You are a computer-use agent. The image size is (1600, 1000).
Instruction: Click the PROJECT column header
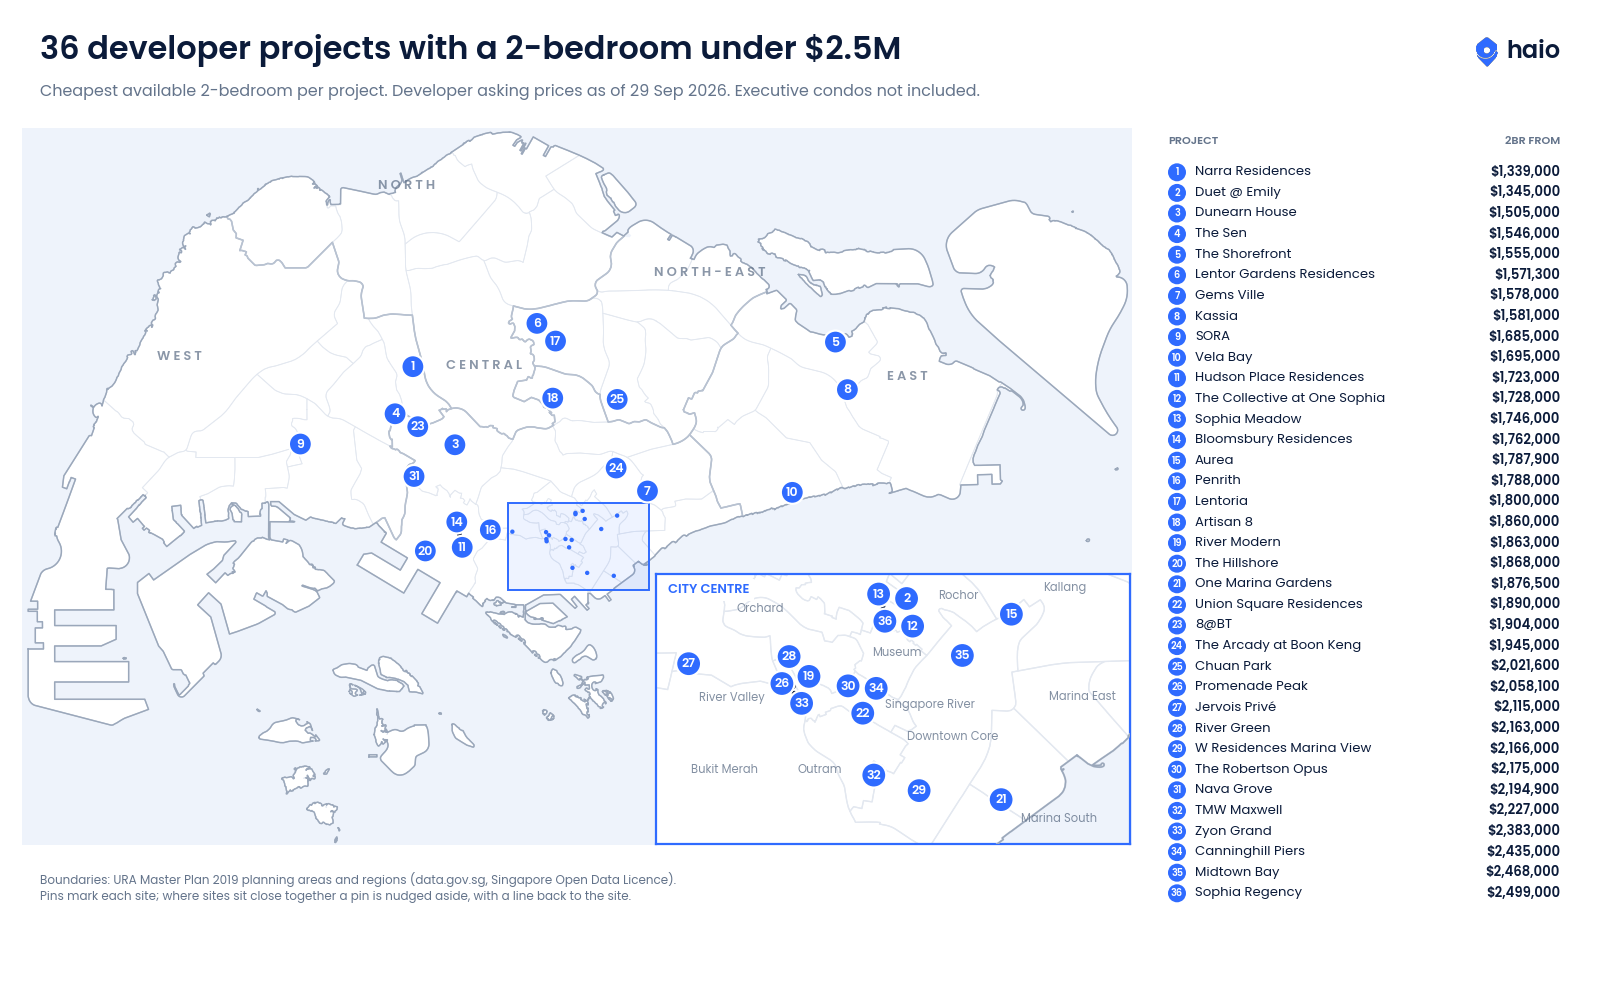tap(1193, 141)
